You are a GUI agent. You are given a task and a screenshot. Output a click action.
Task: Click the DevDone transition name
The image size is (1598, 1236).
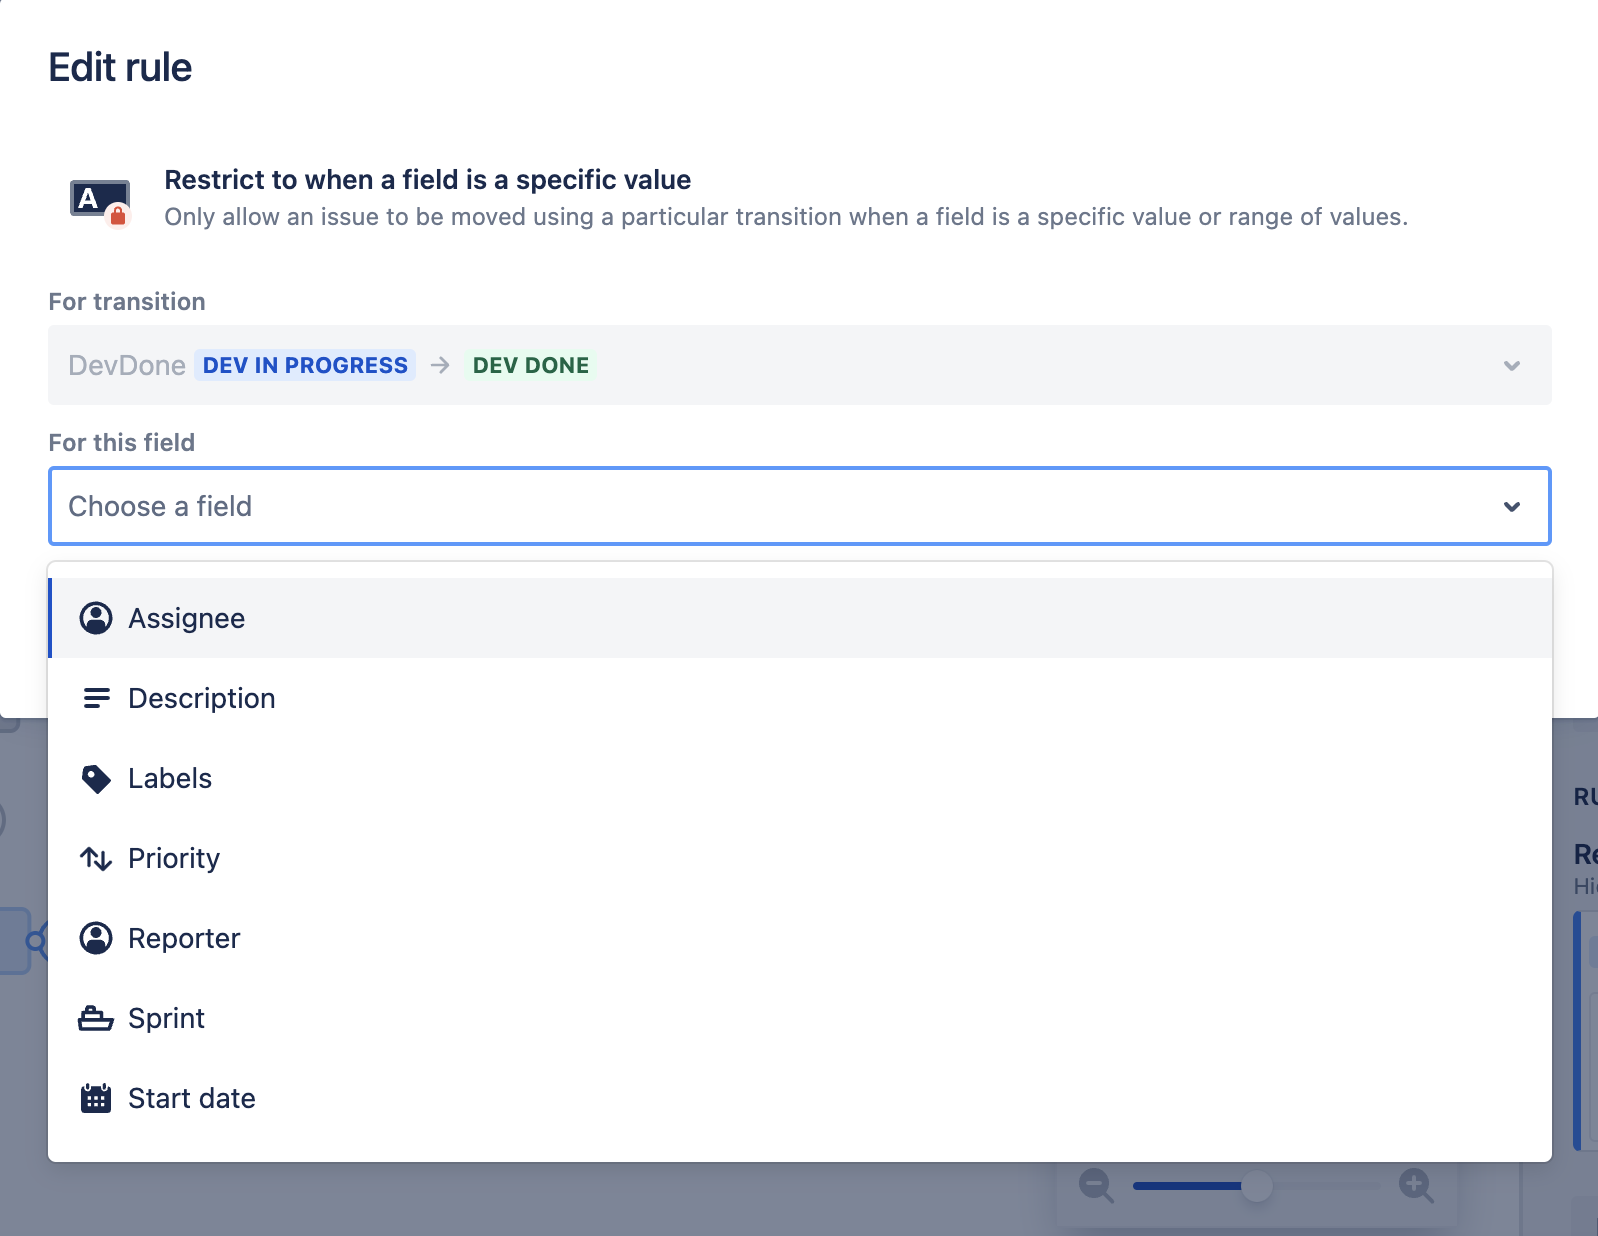click(x=127, y=365)
